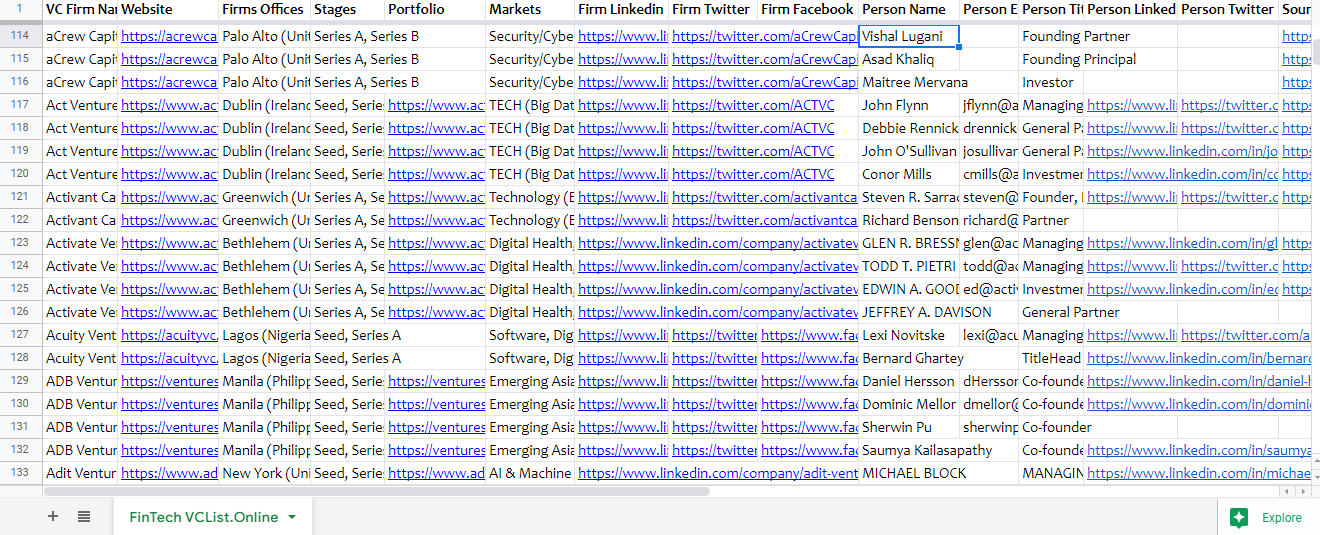Viewport: 1320px width, 535px height.
Task: Select New York office cell in row 133
Action: click(x=264, y=473)
